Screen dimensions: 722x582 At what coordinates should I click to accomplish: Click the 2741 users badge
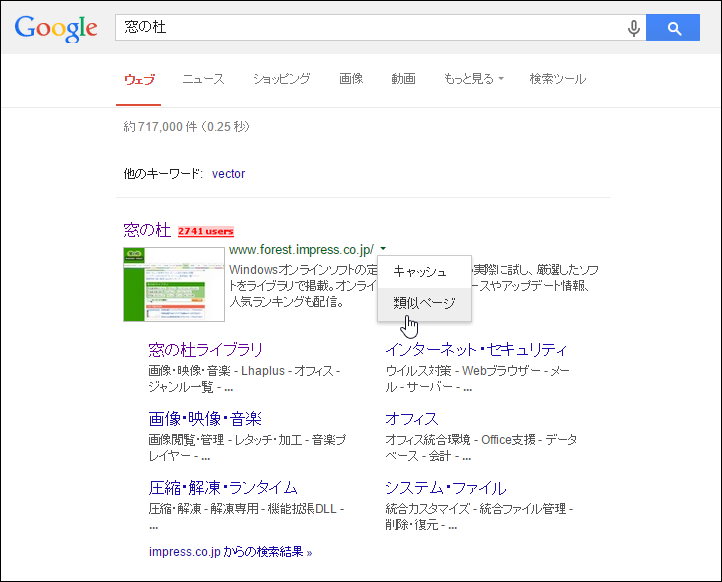pyautogui.click(x=206, y=231)
